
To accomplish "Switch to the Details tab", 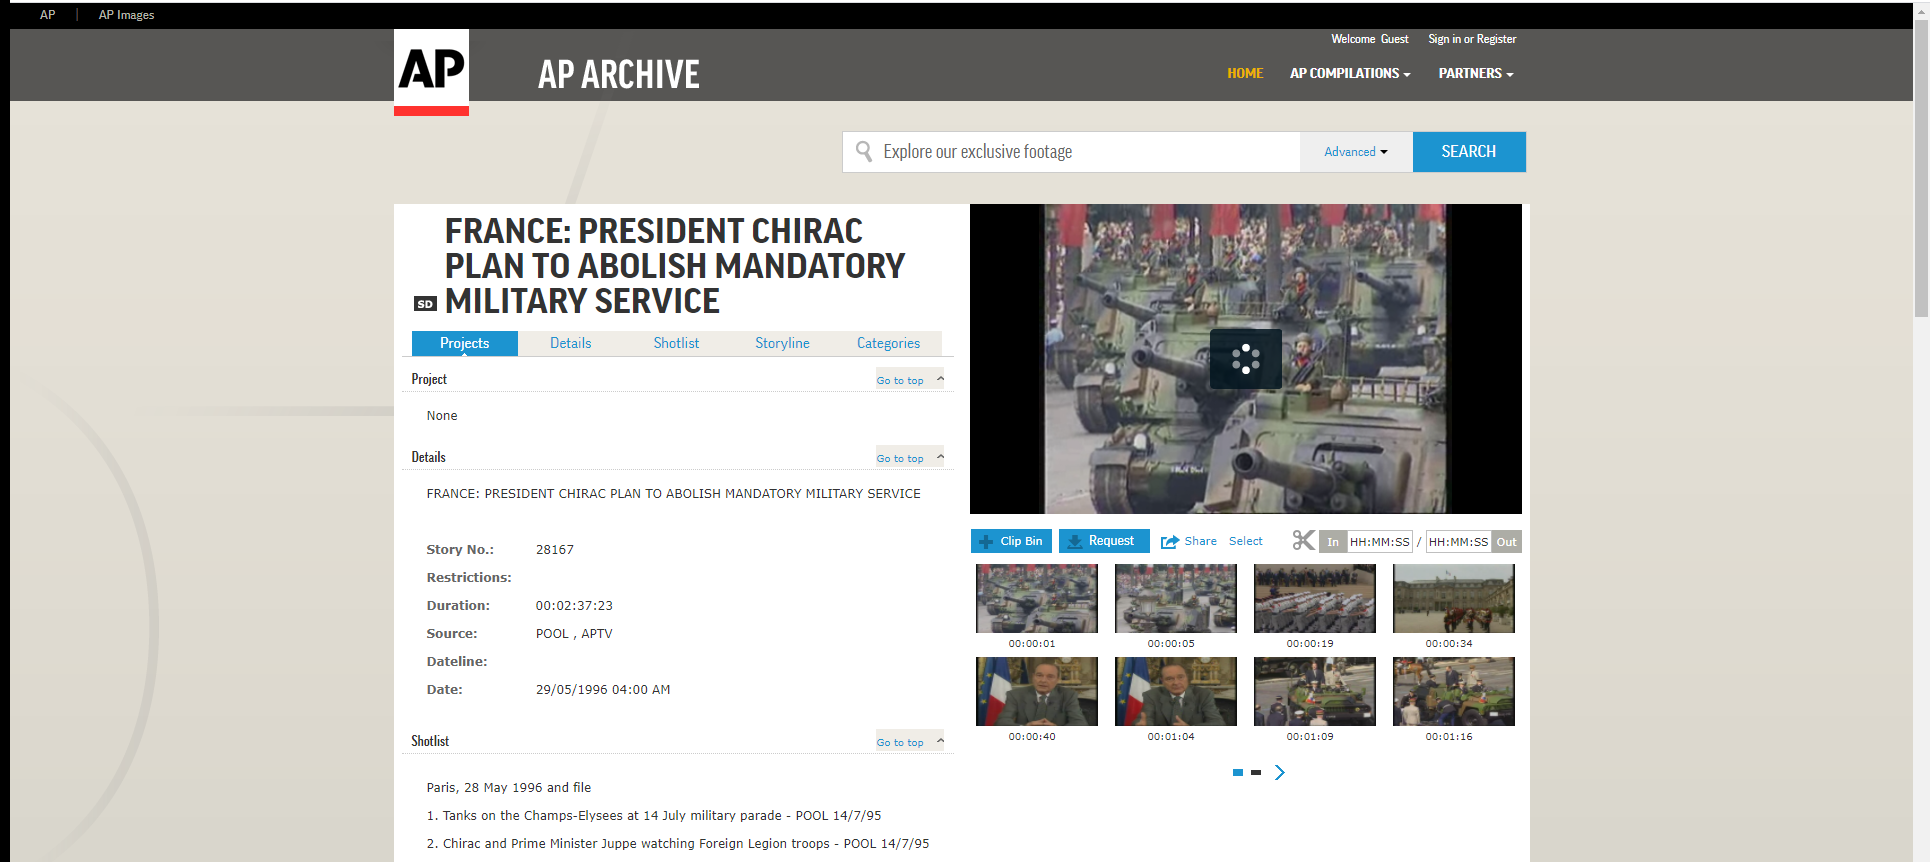I will [571, 343].
